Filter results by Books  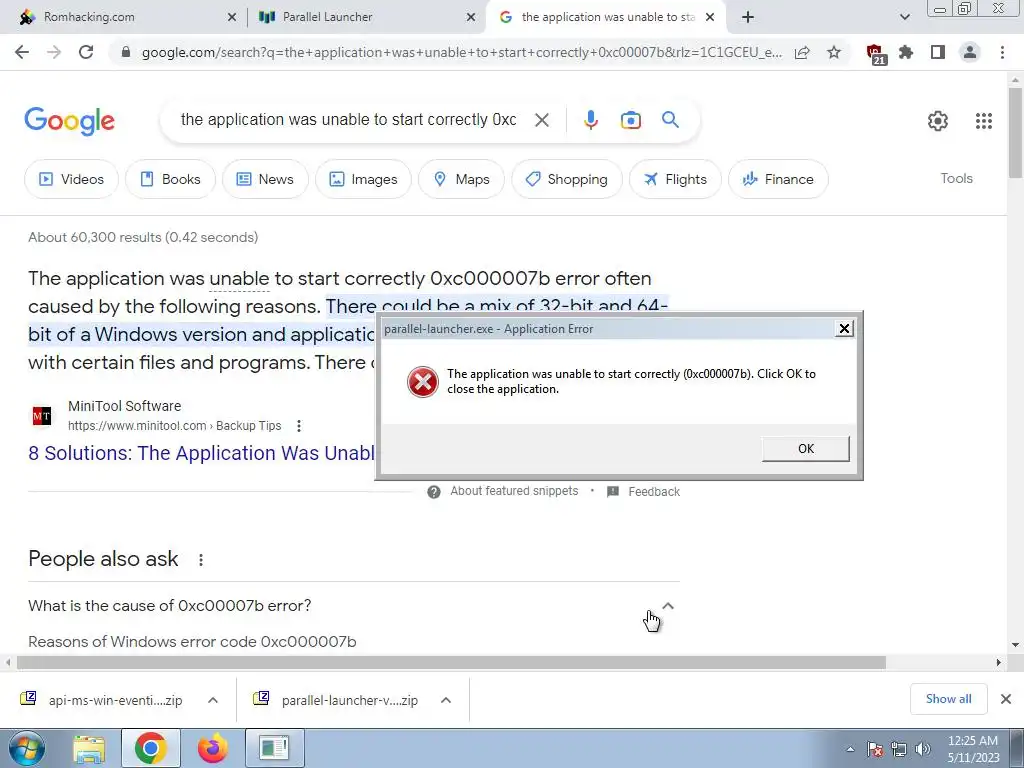coord(170,179)
